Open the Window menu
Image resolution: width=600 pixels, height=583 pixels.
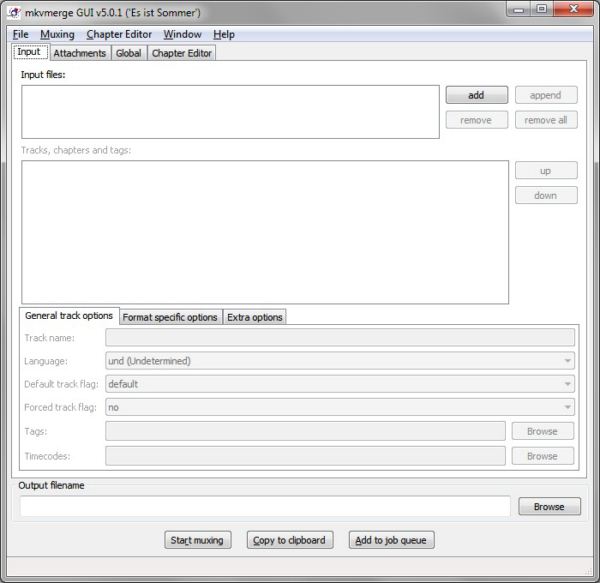click(x=183, y=34)
